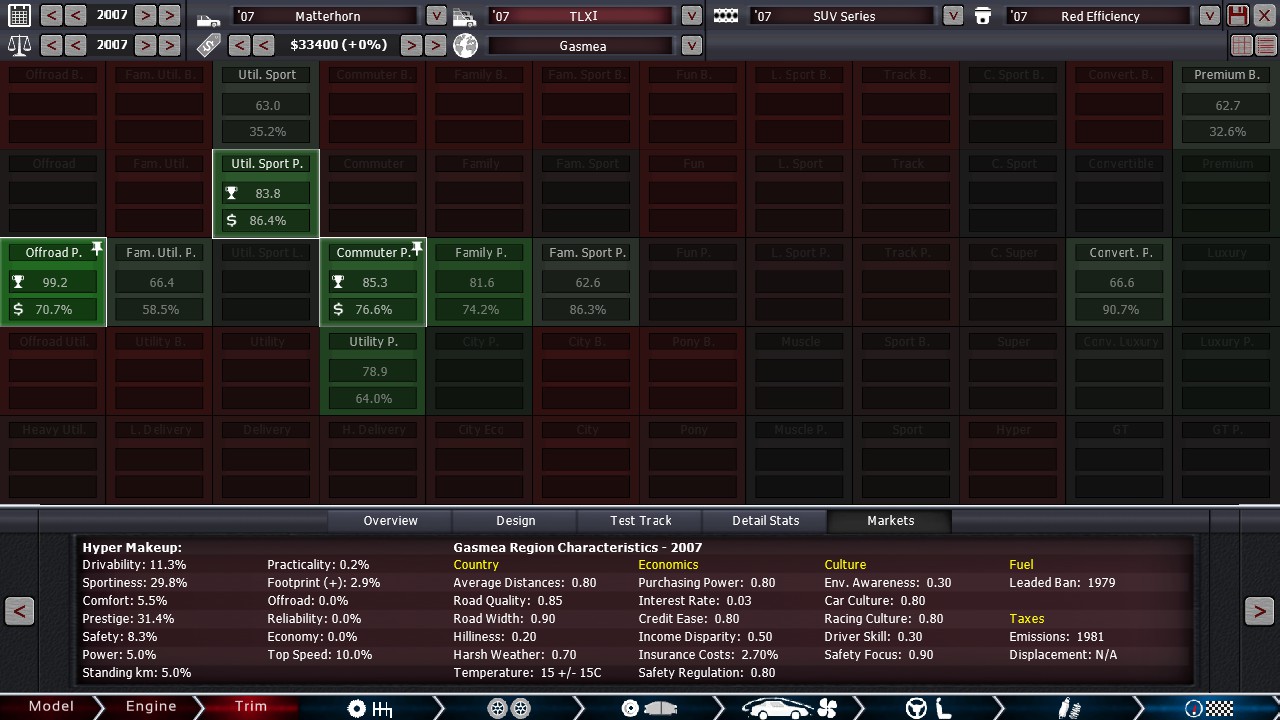The image size is (1280, 720).
Task: Expand the TLXI trim dropdown arrow
Action: point(691,16)
